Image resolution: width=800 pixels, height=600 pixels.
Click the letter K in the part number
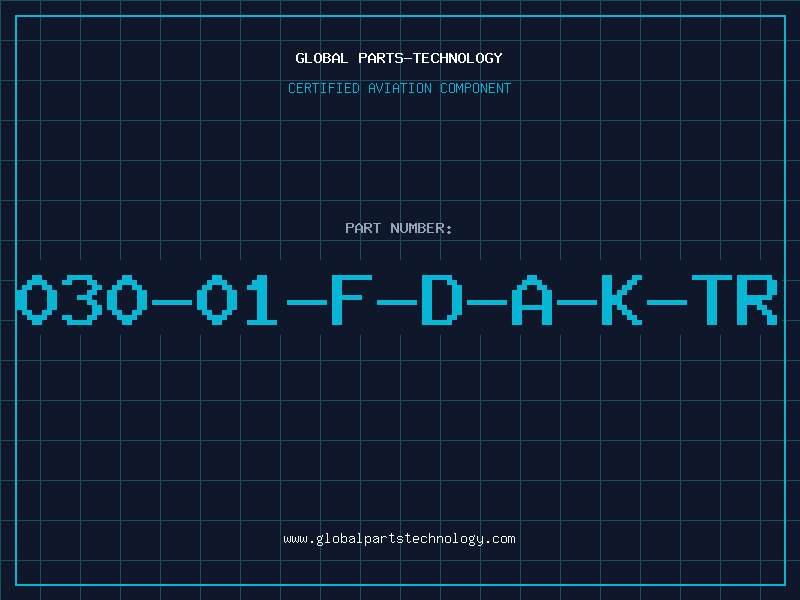(x=621, y=299)
